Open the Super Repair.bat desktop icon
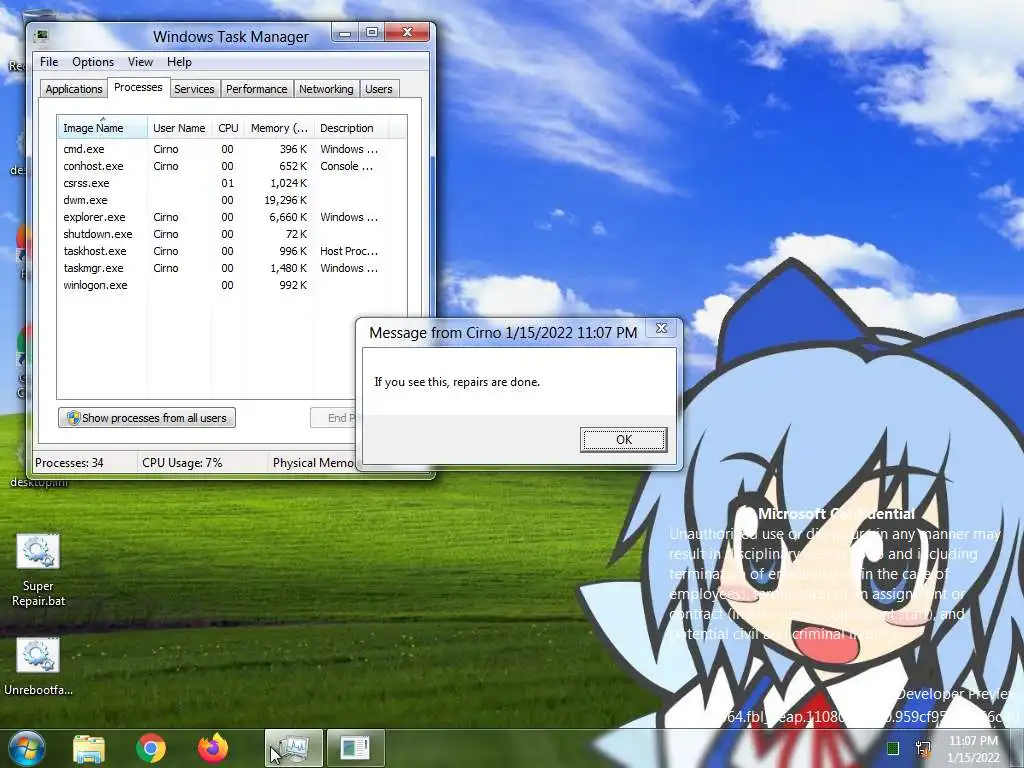 (x=38, y=570)
